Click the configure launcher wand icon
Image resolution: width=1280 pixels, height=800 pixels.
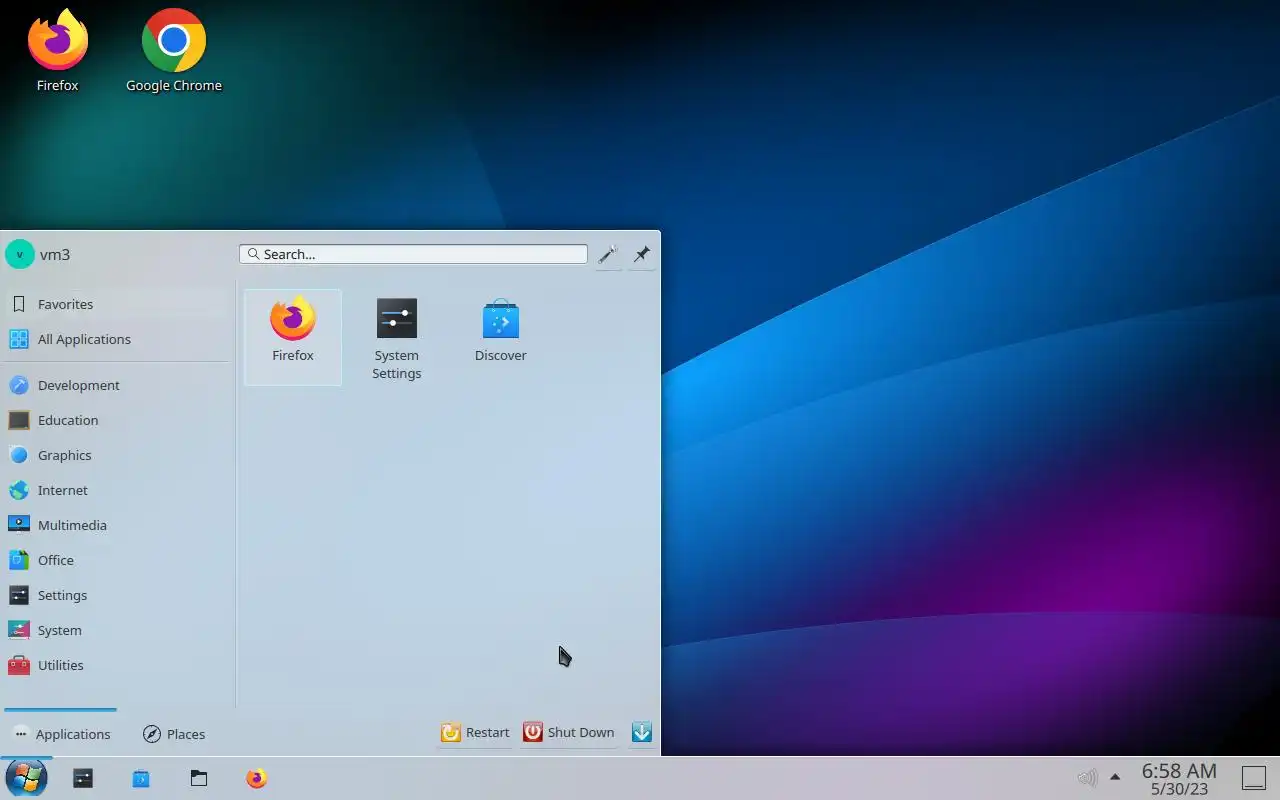click(608, 254)
